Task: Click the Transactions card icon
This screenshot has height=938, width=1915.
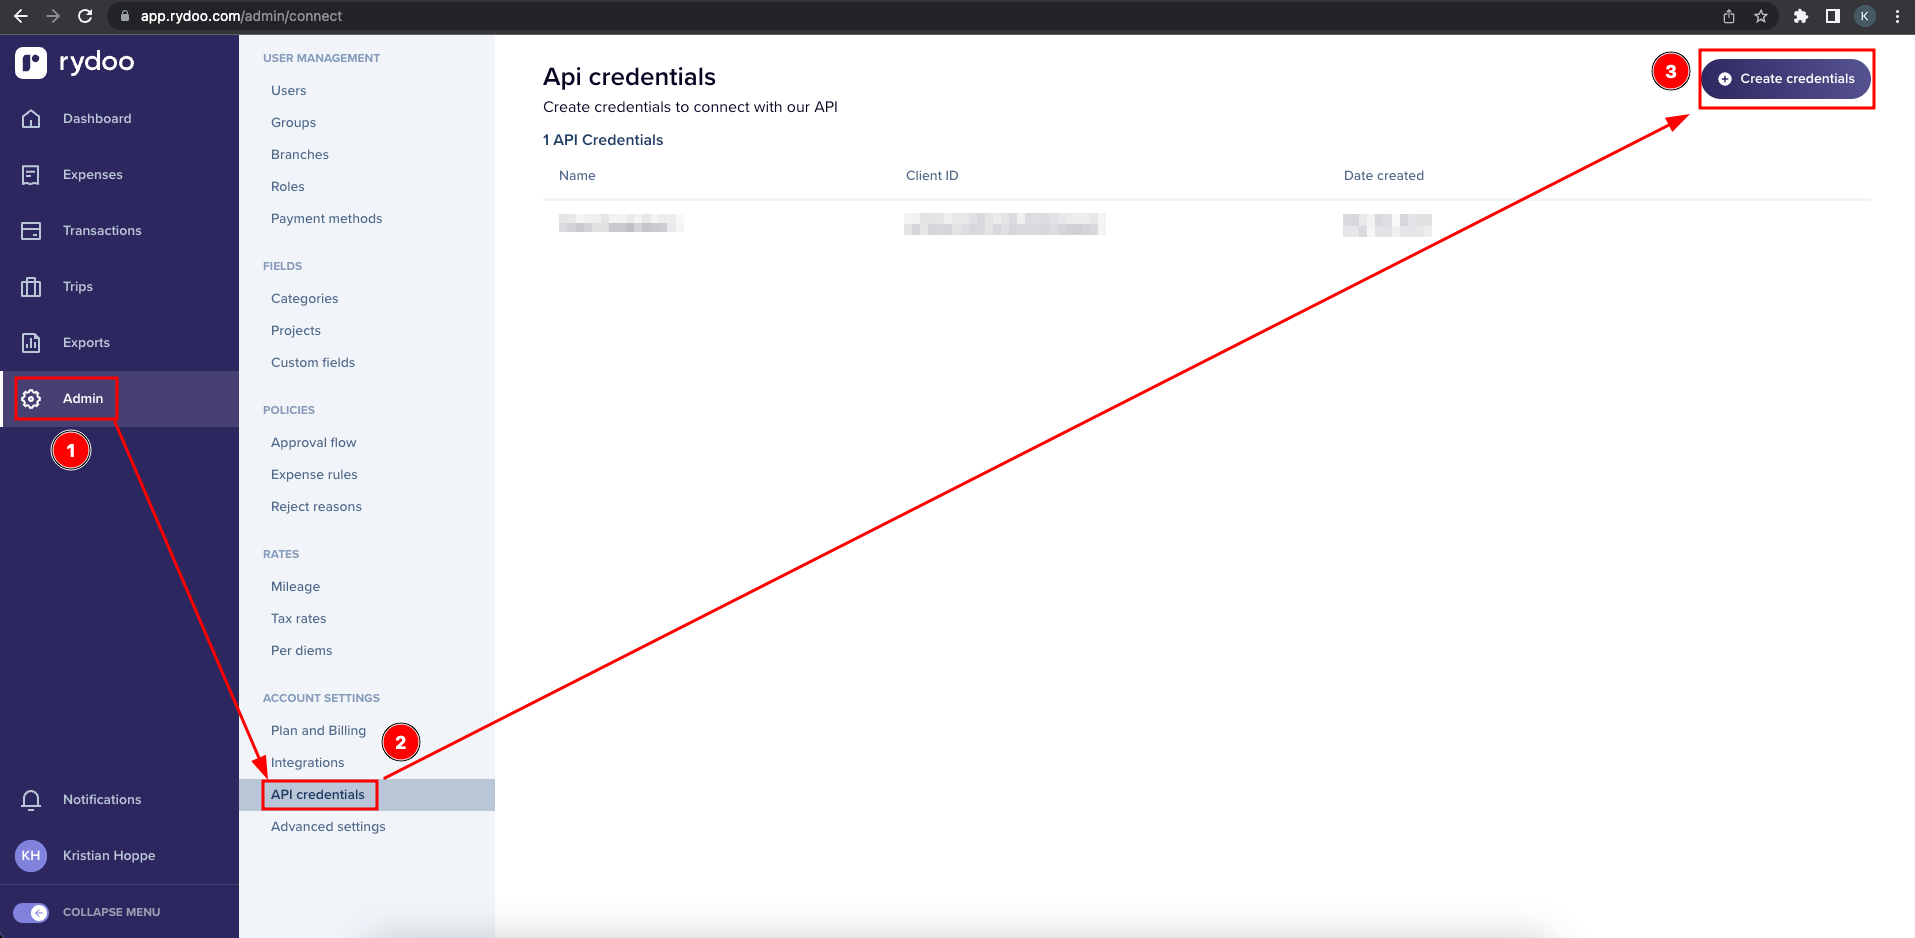Action: click(x=31, y=231)
